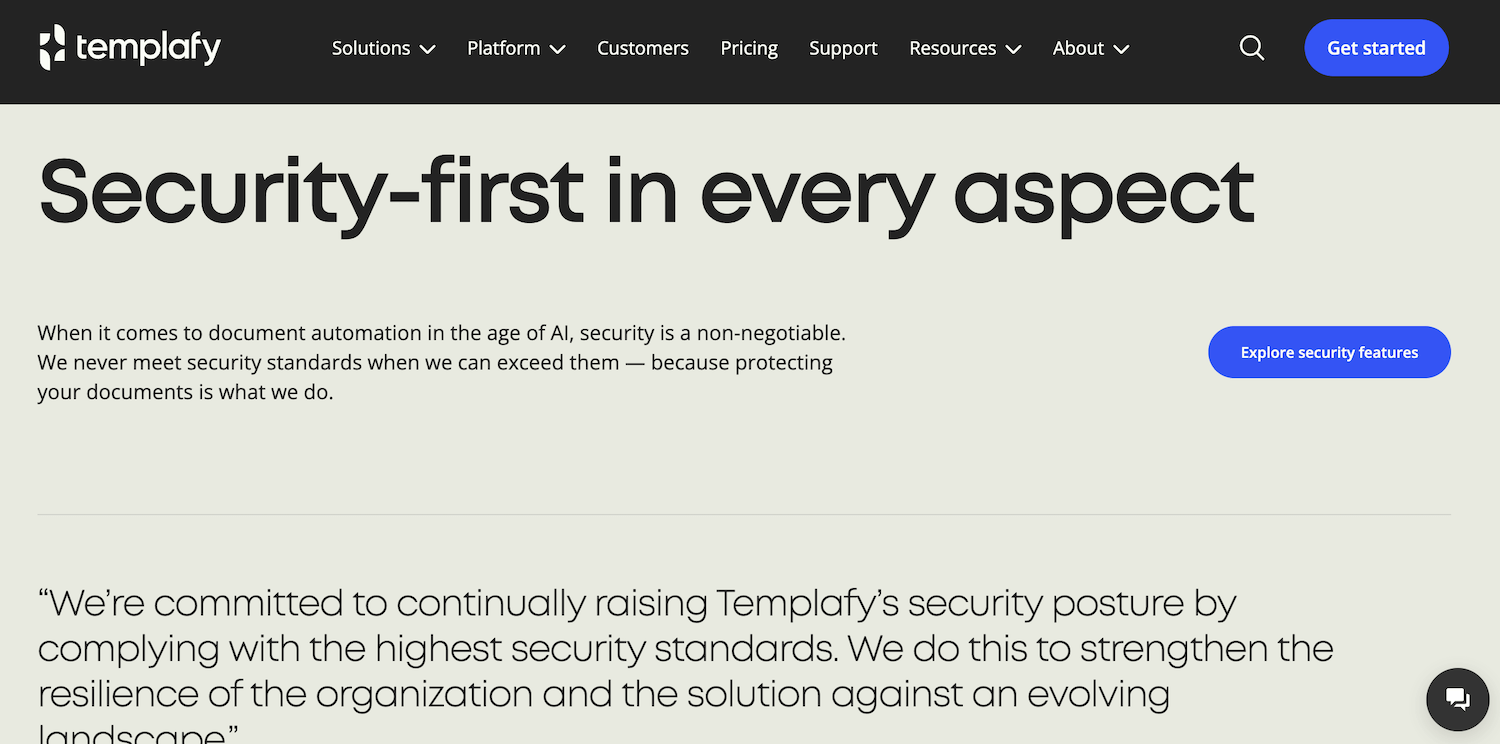Expand the Platform dropdown chevron
Screen dimensions: 1500x744
[x=558, y=49]
